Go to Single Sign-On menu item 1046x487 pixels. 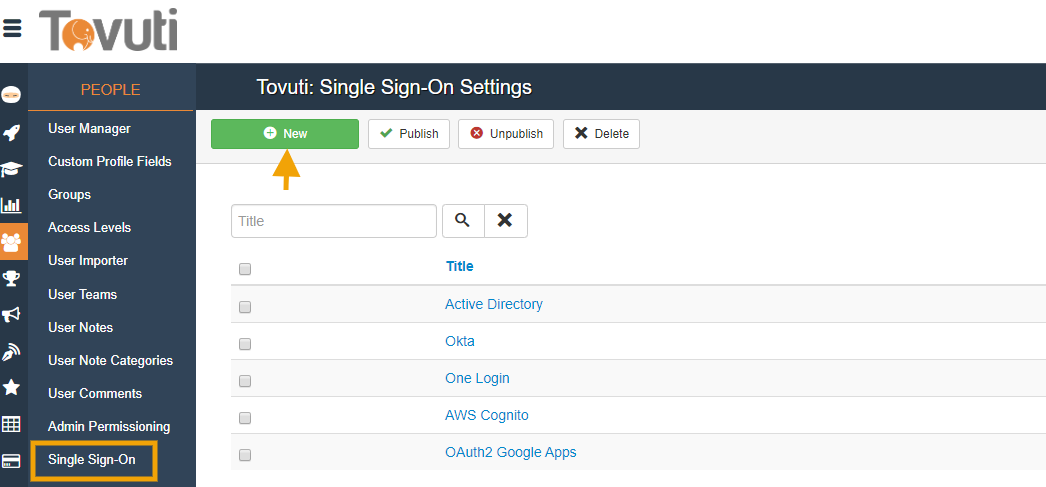point(92,460)
